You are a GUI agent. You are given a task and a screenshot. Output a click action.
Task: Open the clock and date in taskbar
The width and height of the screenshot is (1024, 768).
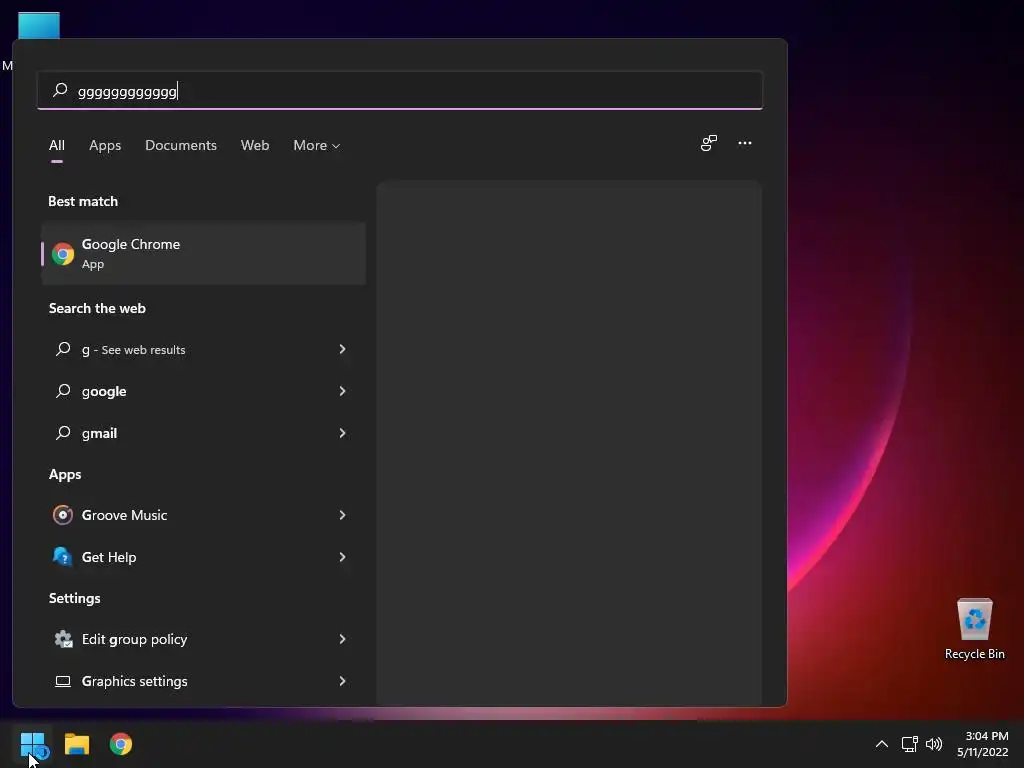click(x=982, y=744)
